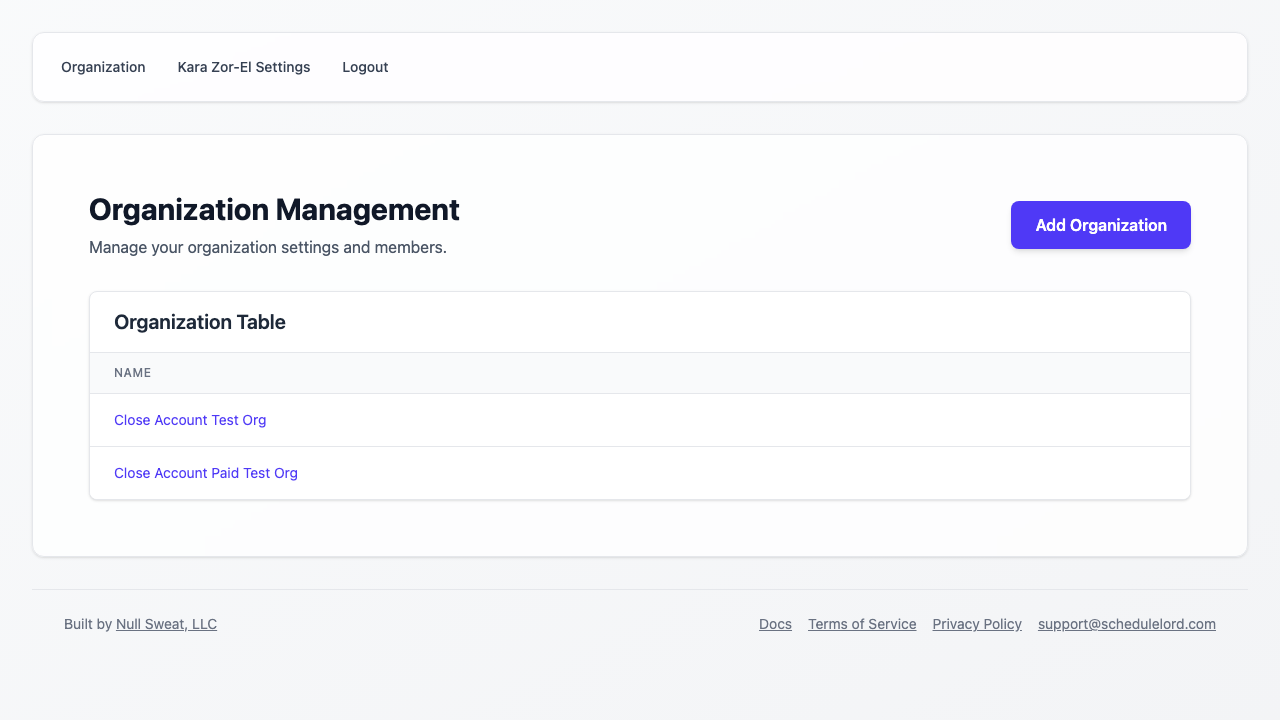This screenshot has height=720, width=1280.
Task: Open Close Account Test Org
Action: coord(190,420)
